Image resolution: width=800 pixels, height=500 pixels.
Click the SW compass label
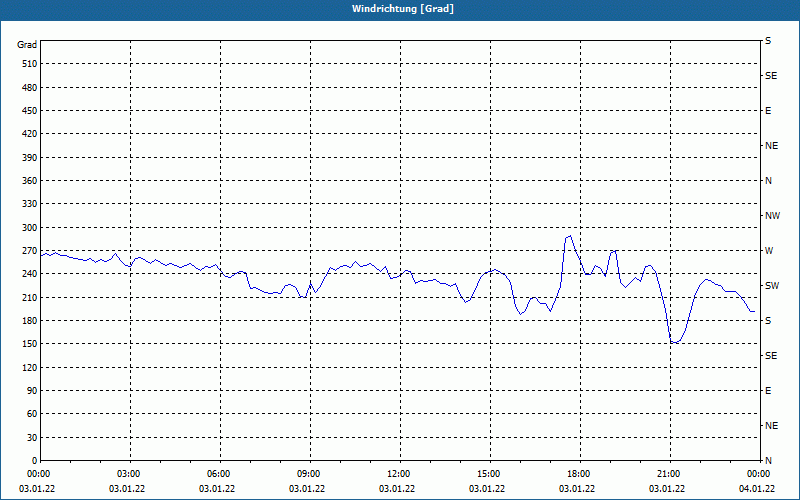tap(772, 286)
